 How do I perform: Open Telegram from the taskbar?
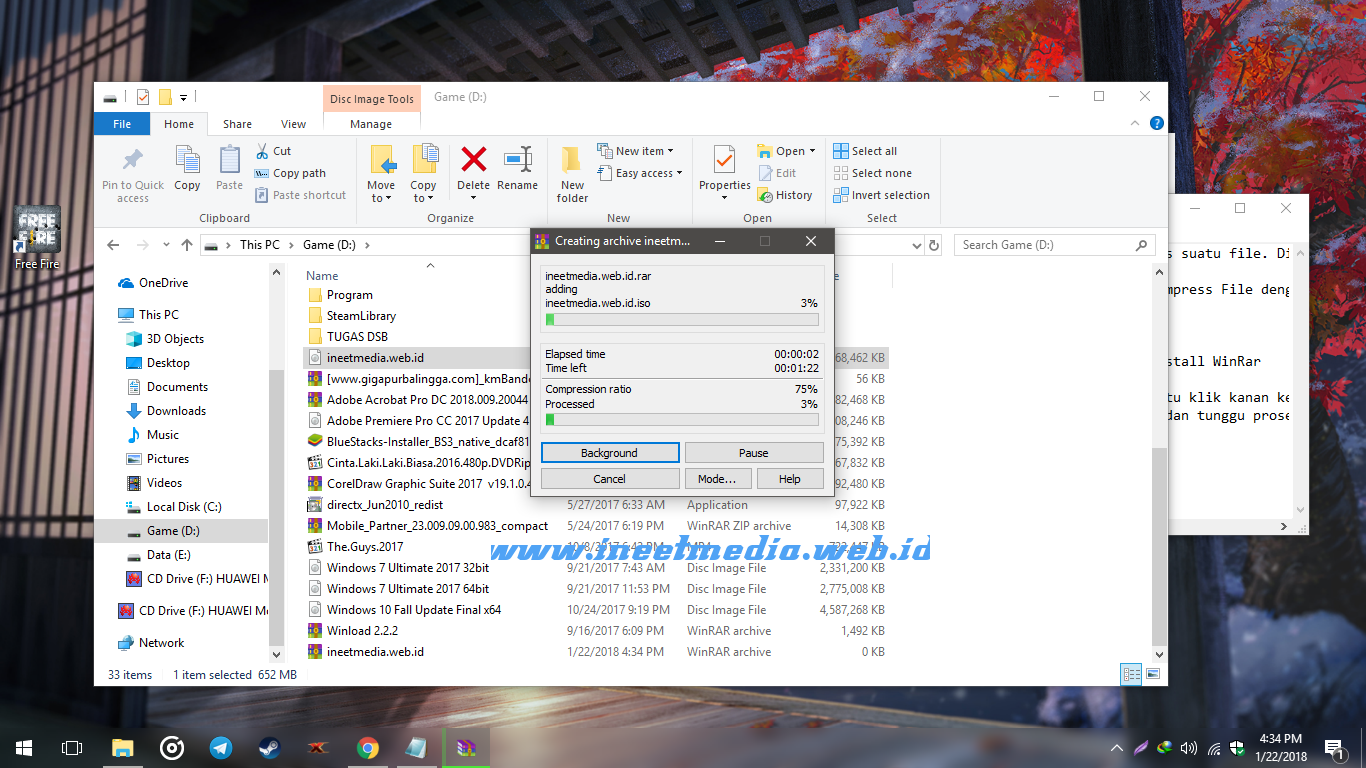coord(221,747)
